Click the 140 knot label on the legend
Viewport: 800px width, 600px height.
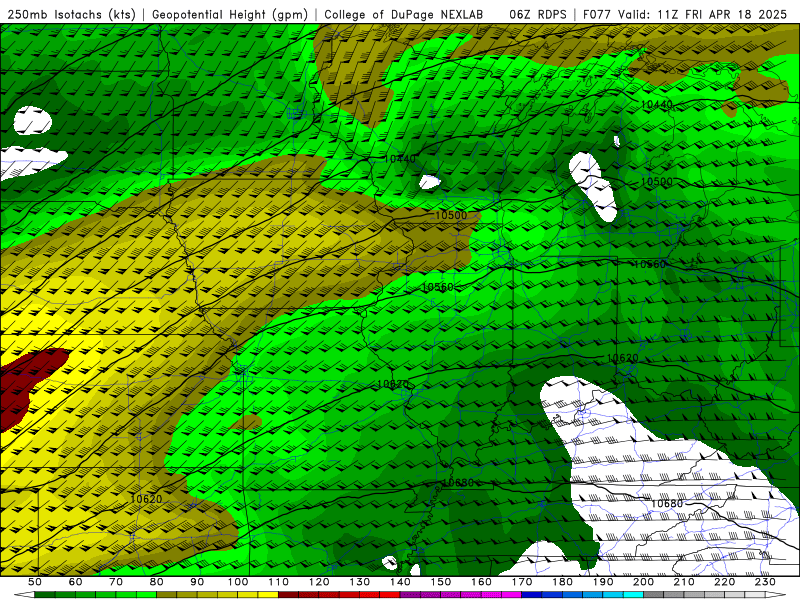[x=400, y=582]
